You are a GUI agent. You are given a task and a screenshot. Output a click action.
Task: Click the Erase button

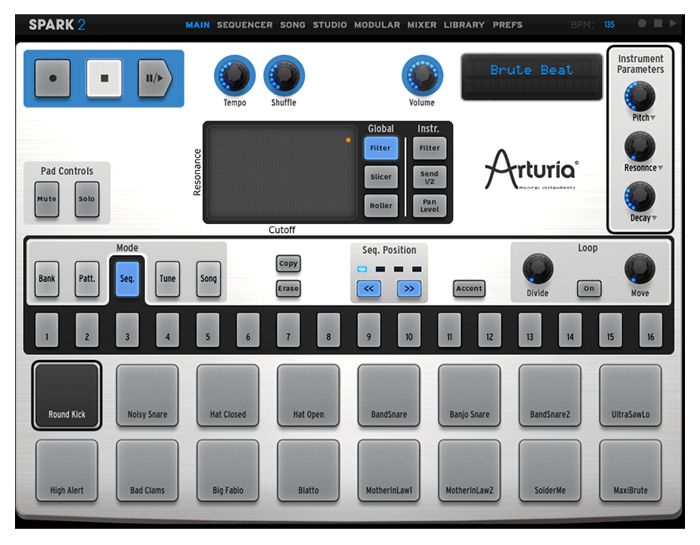click(x=288, y=288)
